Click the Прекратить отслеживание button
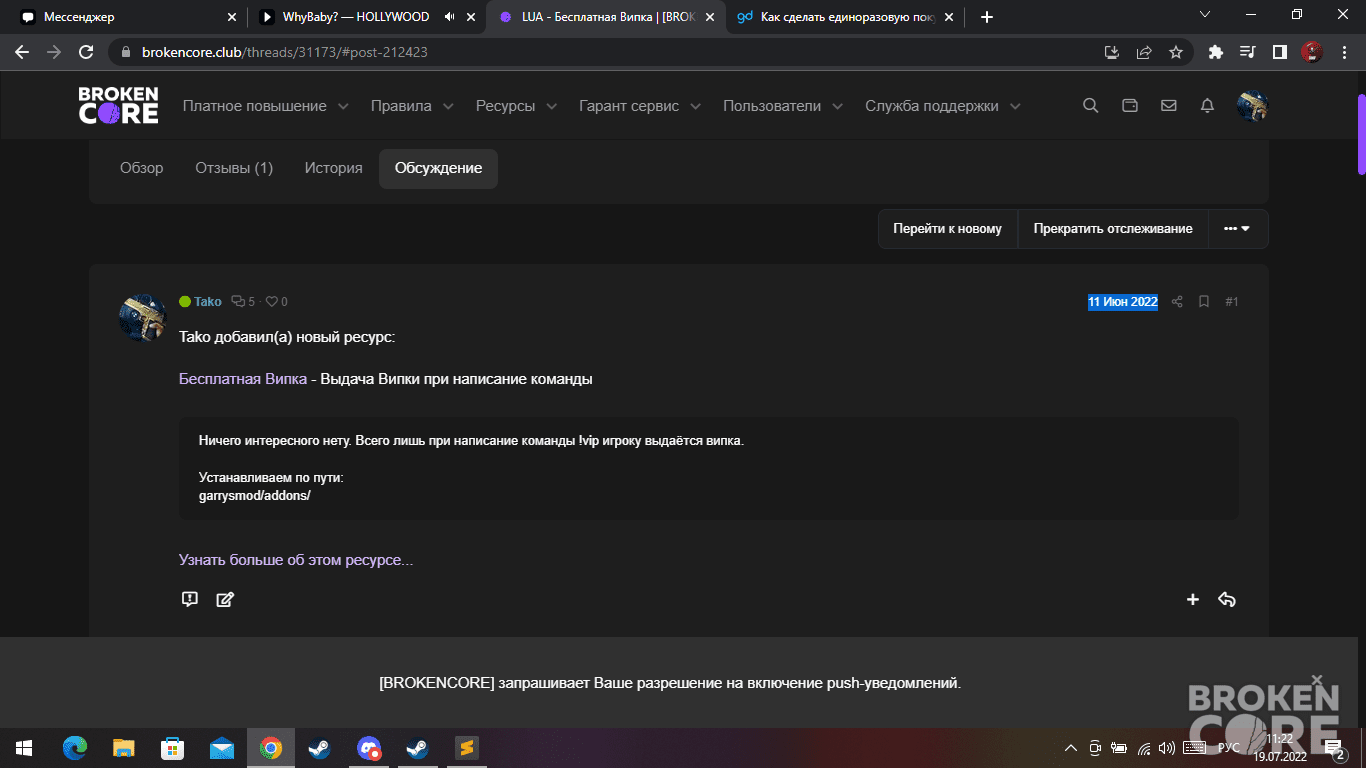The image size is (1366, 768). pyautogui.click(x=1113, y=229)
